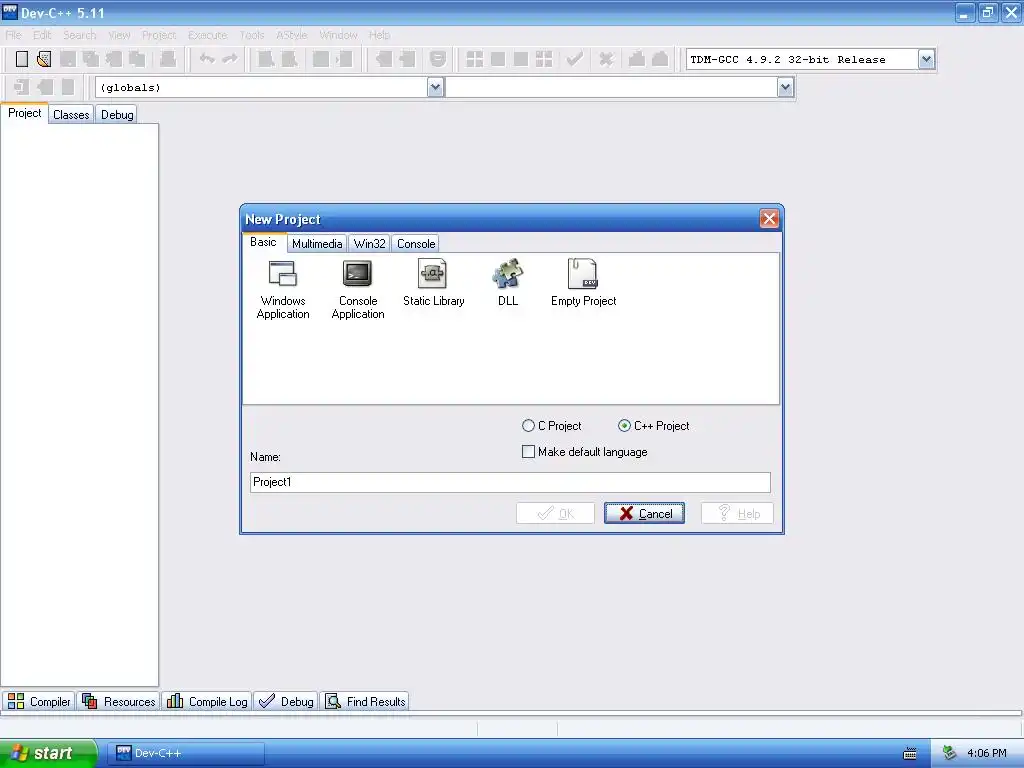
Task: Pick the Static Library project type
Action: pyautogui.click(x=433, y=283)
